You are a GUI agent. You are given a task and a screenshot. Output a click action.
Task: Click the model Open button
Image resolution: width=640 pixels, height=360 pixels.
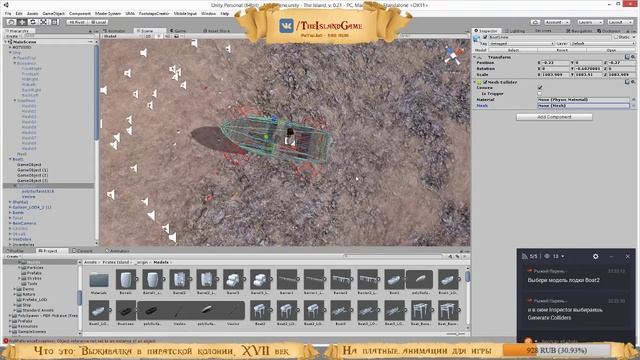[x=611, y=50]
